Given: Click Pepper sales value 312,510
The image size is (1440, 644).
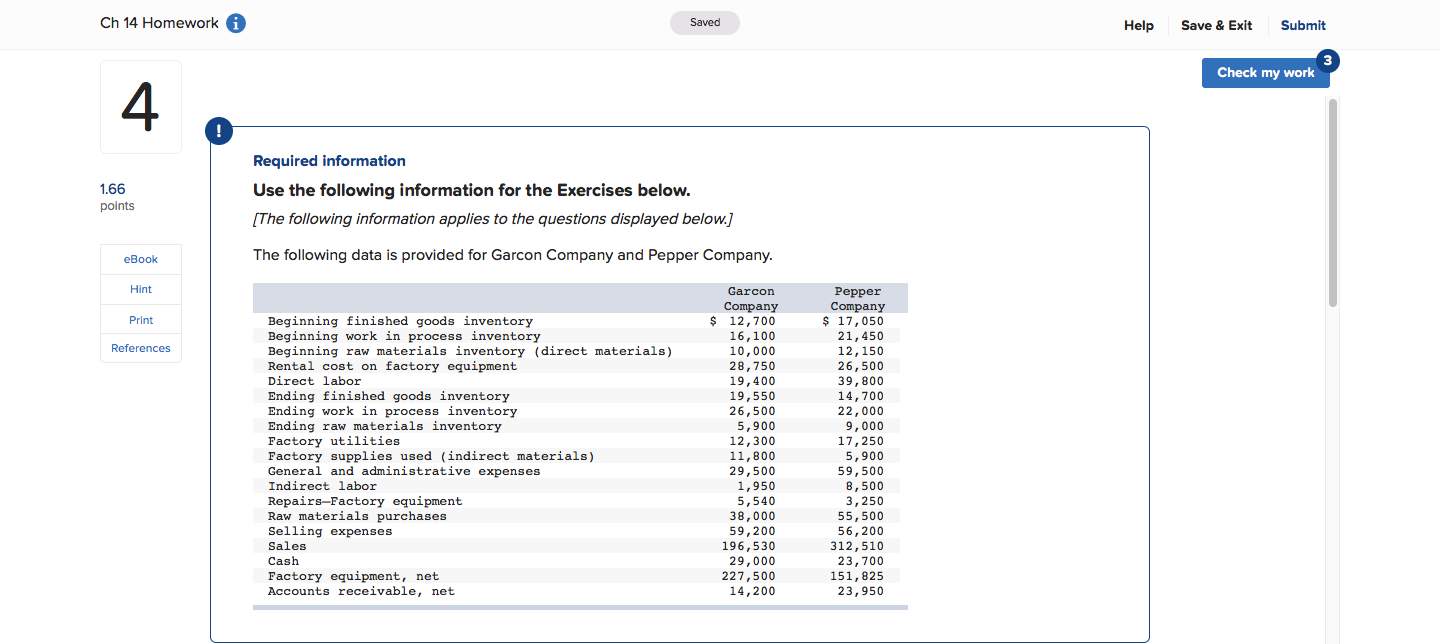Looking at the screenshot, I should 857,546.
